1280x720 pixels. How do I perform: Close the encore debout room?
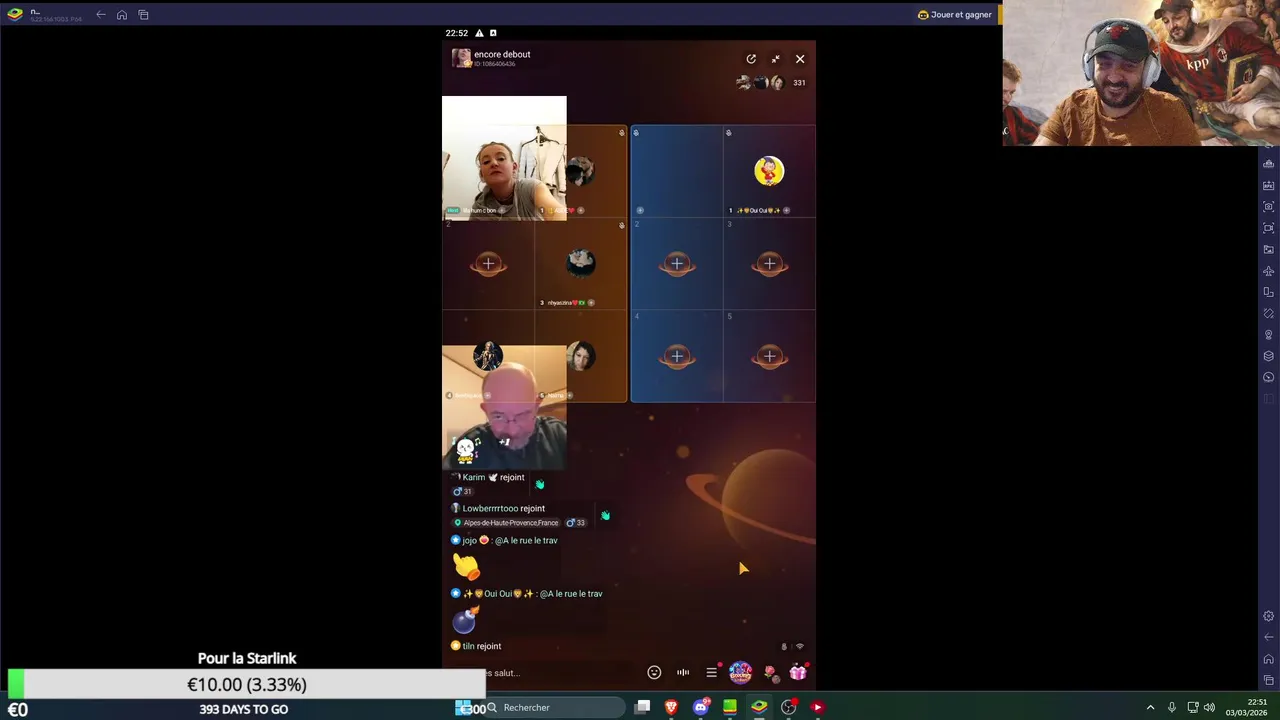click(800, 59)
